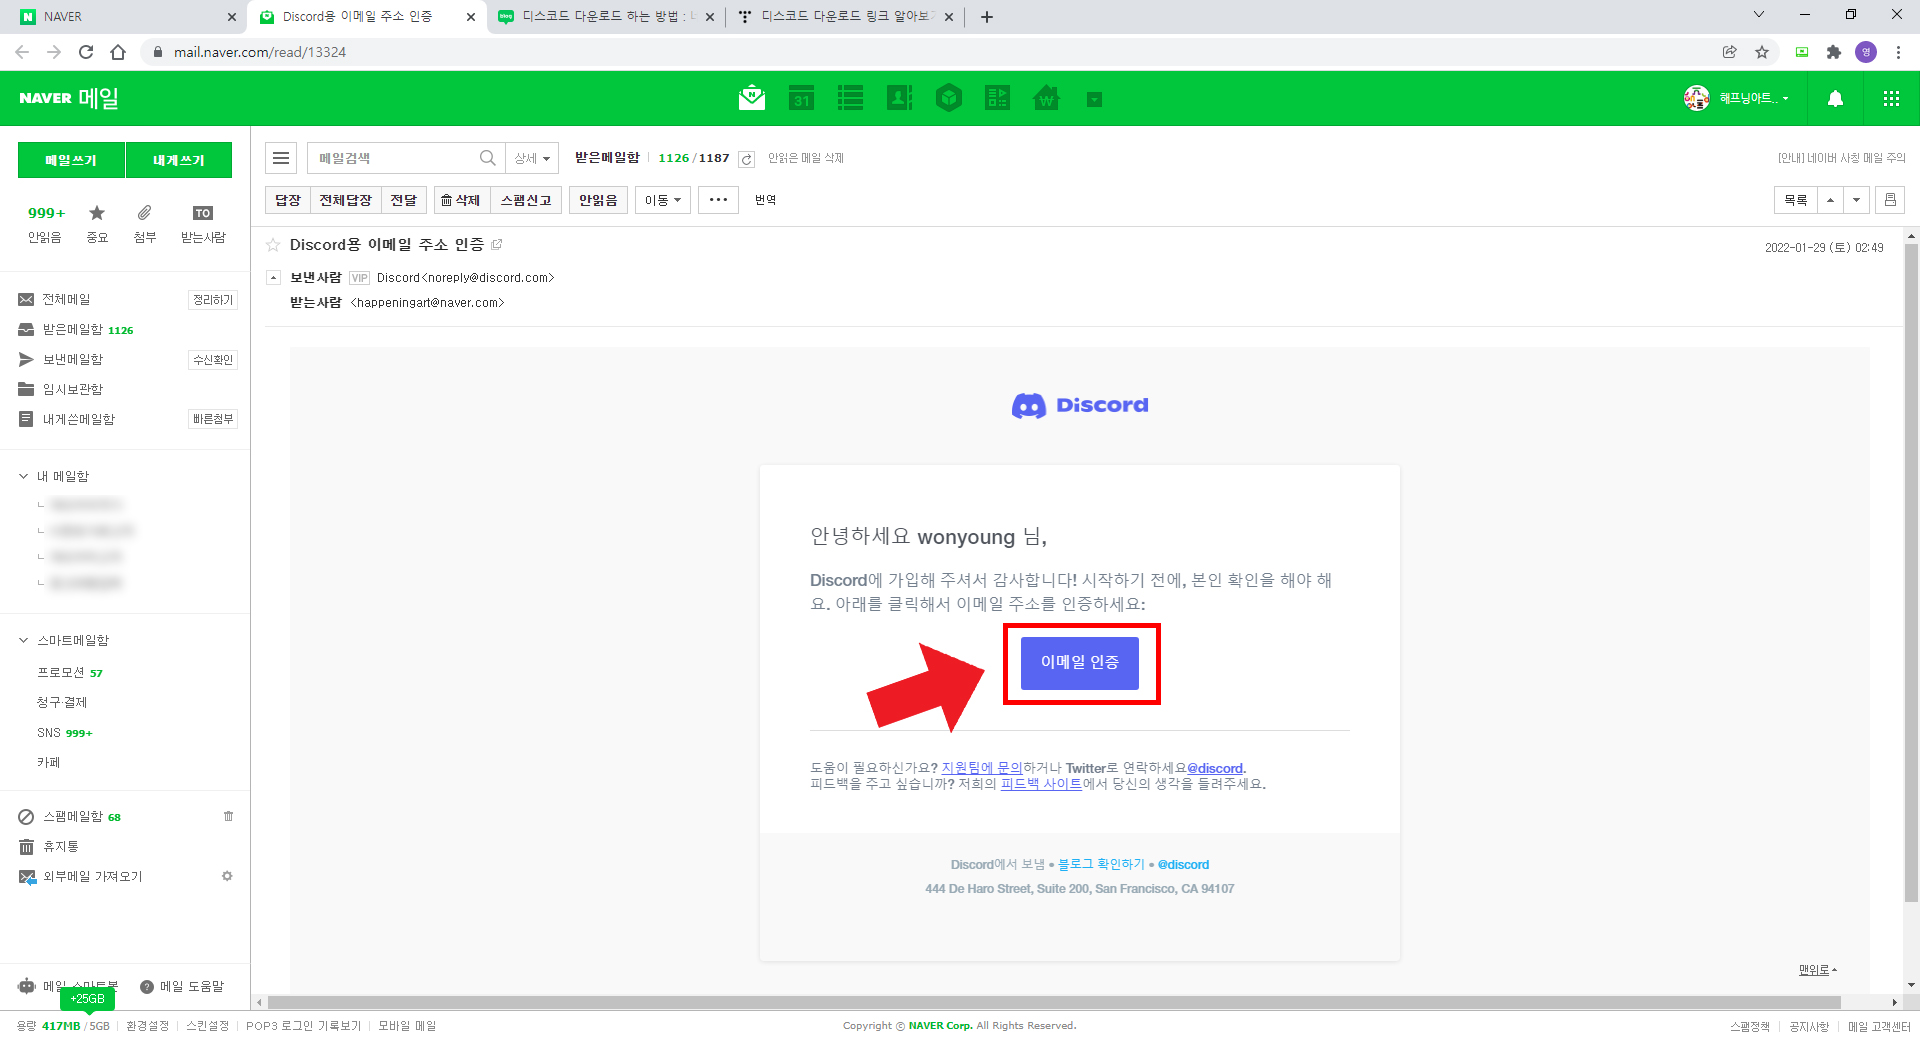The width and height of the screenshot is (1920, 1040).
Task: Open the MYBOX cube icon in header
Action: 949,98
